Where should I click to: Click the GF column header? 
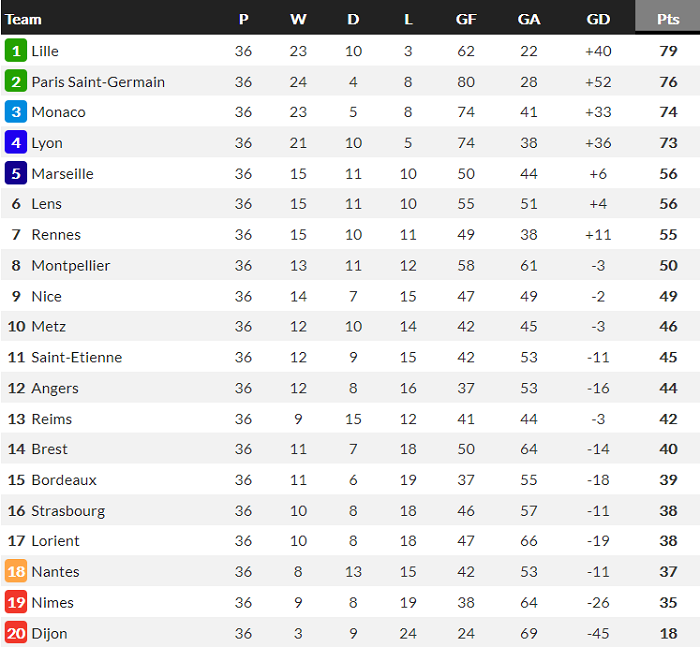pyautogui.click(x=466, y=19)
